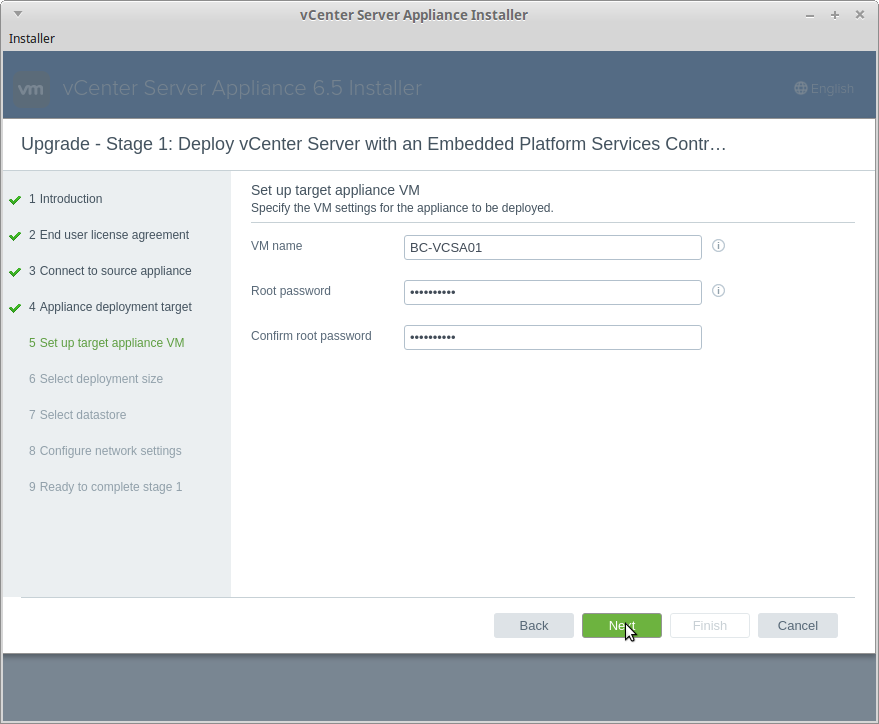Go to step 4 Appliance deployment target
The height and width of the screenshot is (724, 879).
pyautogui.click(x=110, y=307)
